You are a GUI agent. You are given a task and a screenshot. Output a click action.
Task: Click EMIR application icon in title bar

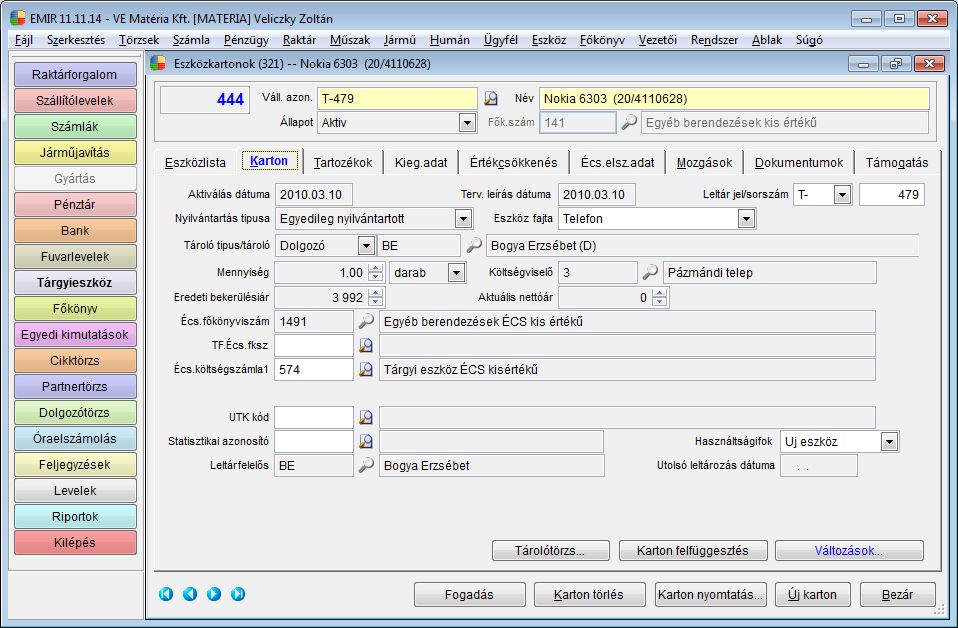(18, 18)
